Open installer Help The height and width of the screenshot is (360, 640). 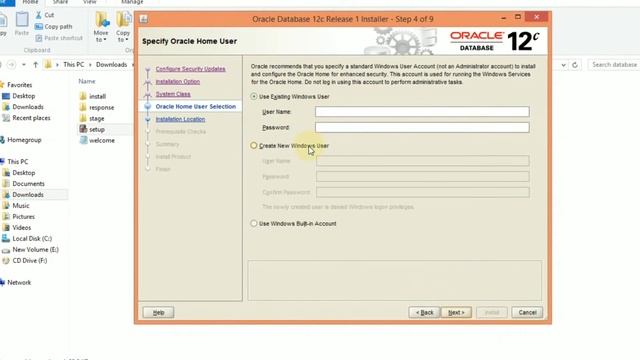pyautogui.click(x=158, y=312)
